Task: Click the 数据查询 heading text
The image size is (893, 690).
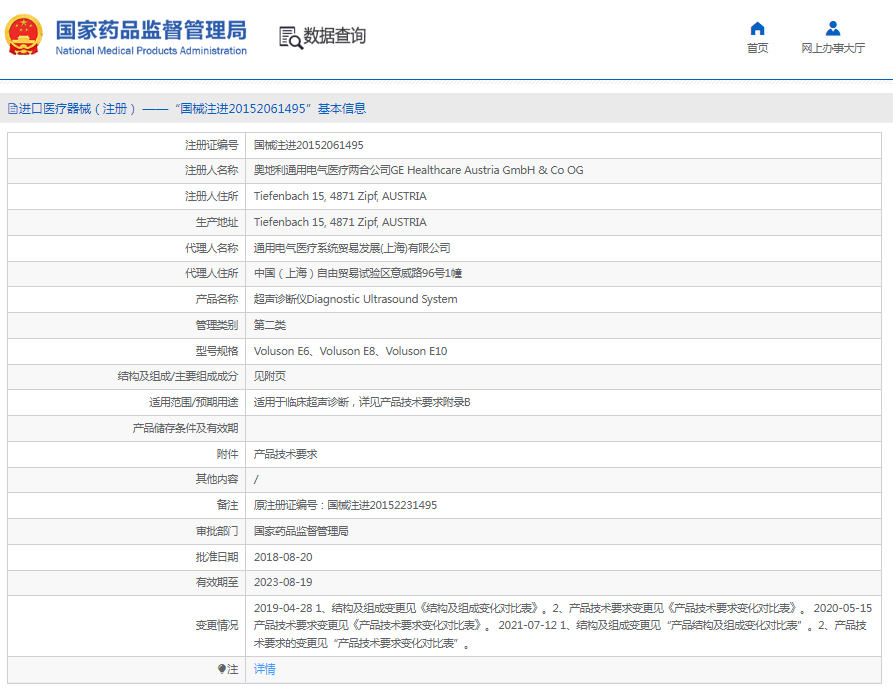Action: (x=334, y=36)
